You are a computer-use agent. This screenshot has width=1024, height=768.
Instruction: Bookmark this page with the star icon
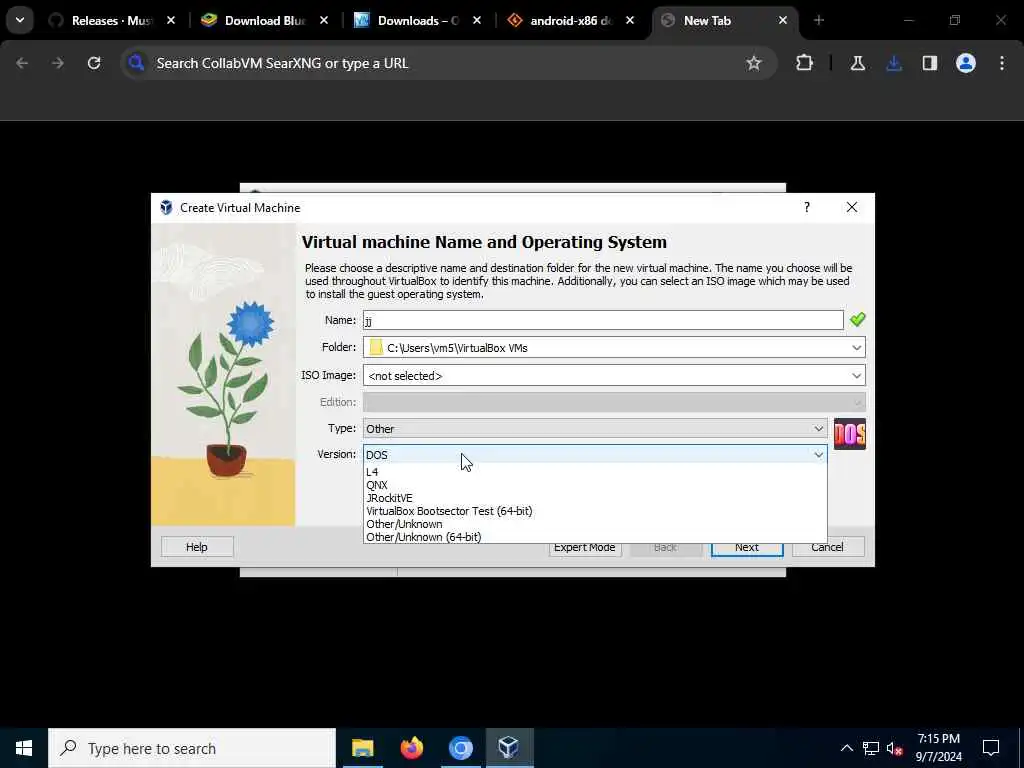pyautogui.click(x=754, y=63)
